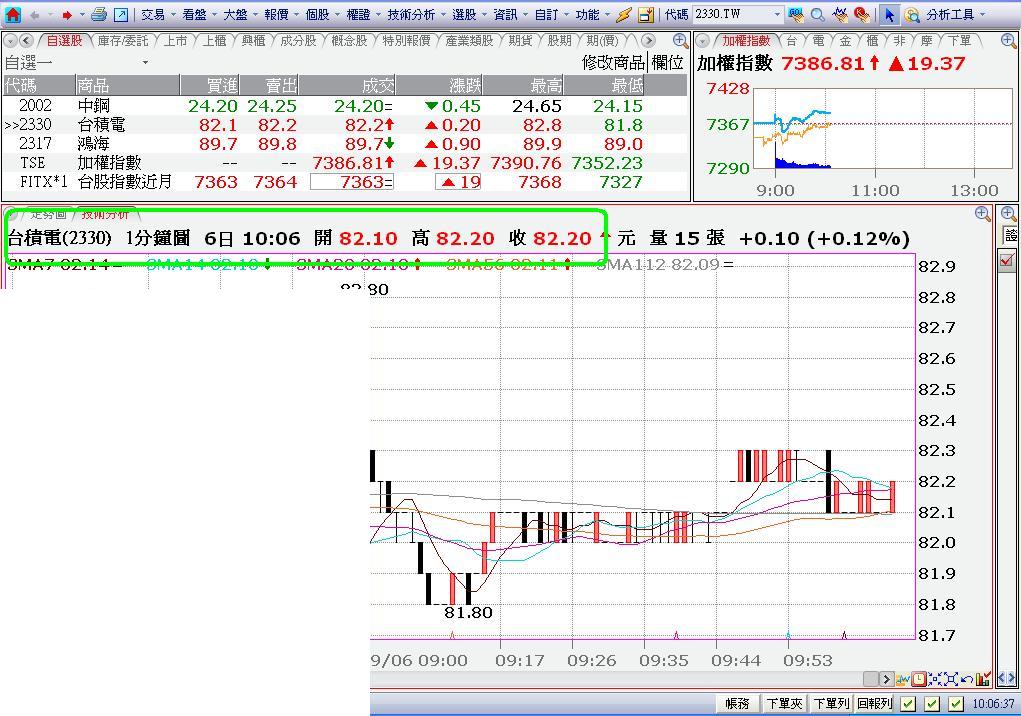Screen dimensions: 1021x716
Task: Select the TSE 加權指數 row
Action: tap(345, 162)
